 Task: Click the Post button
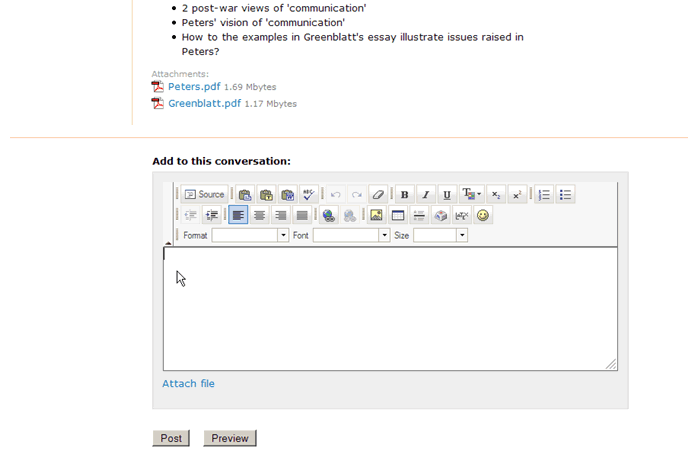171,438
